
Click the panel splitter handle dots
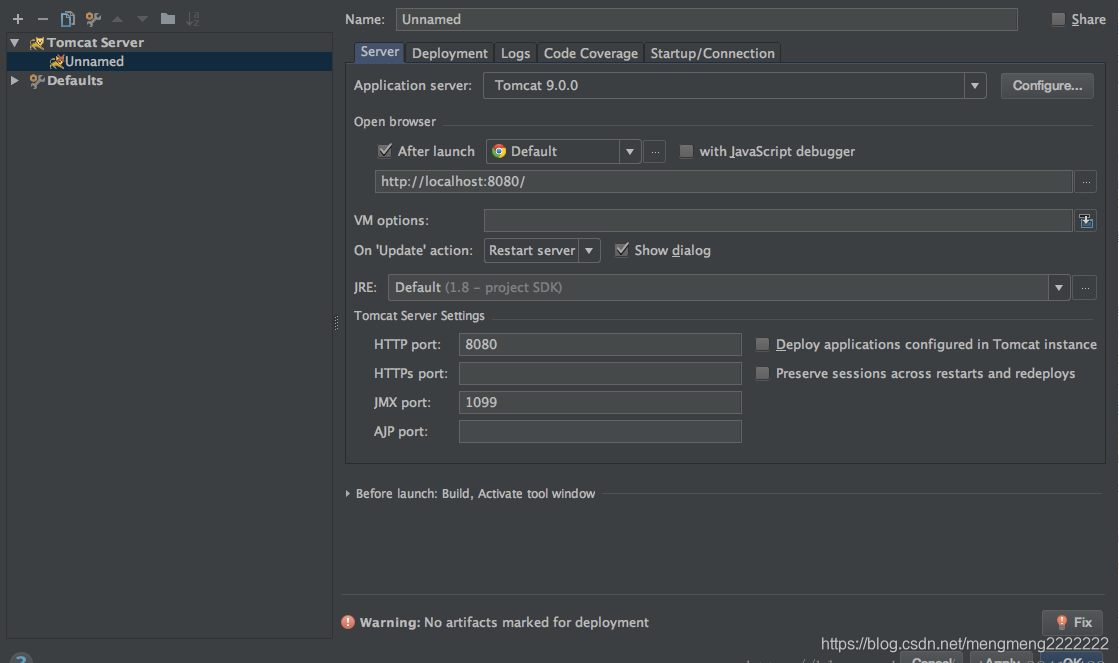click(x=336, y=323)
